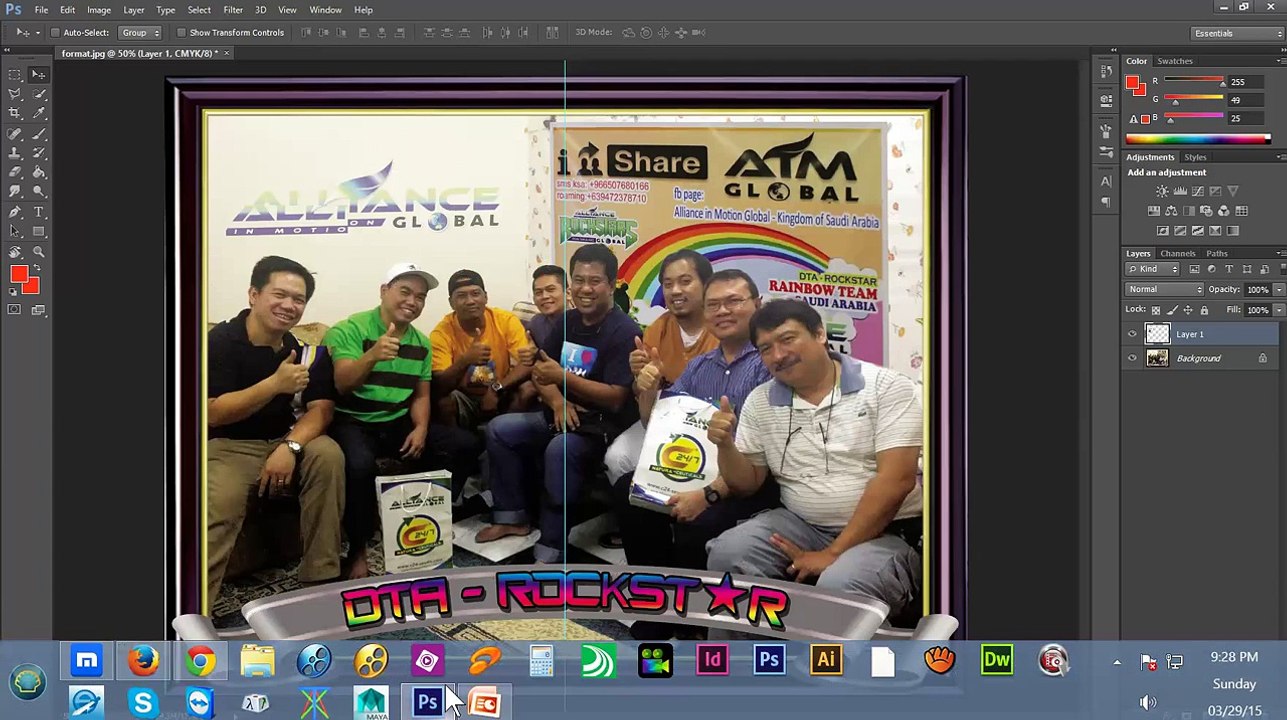The image size is (1287, 720).
Task: Add a Color Balance adjustment
Action: tap(1171, 211)
